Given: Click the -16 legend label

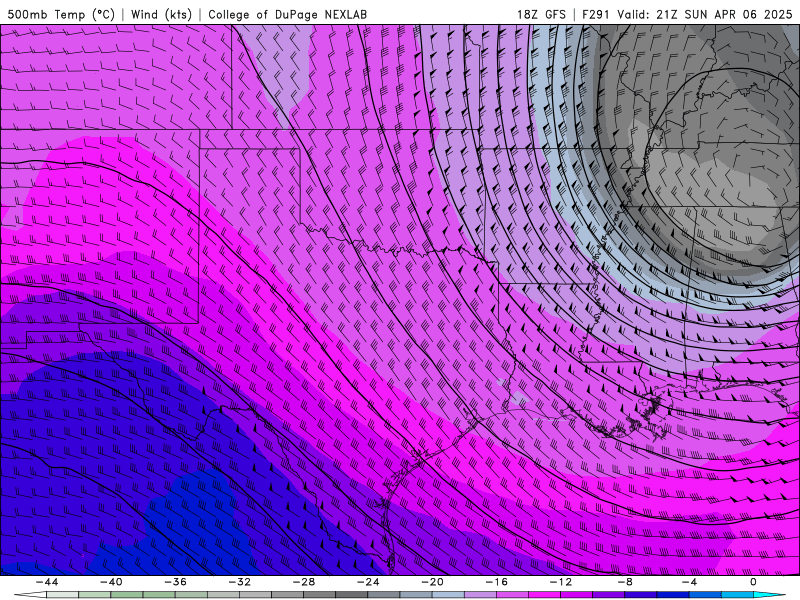Looking at the screenshot, I should [496, 582].
